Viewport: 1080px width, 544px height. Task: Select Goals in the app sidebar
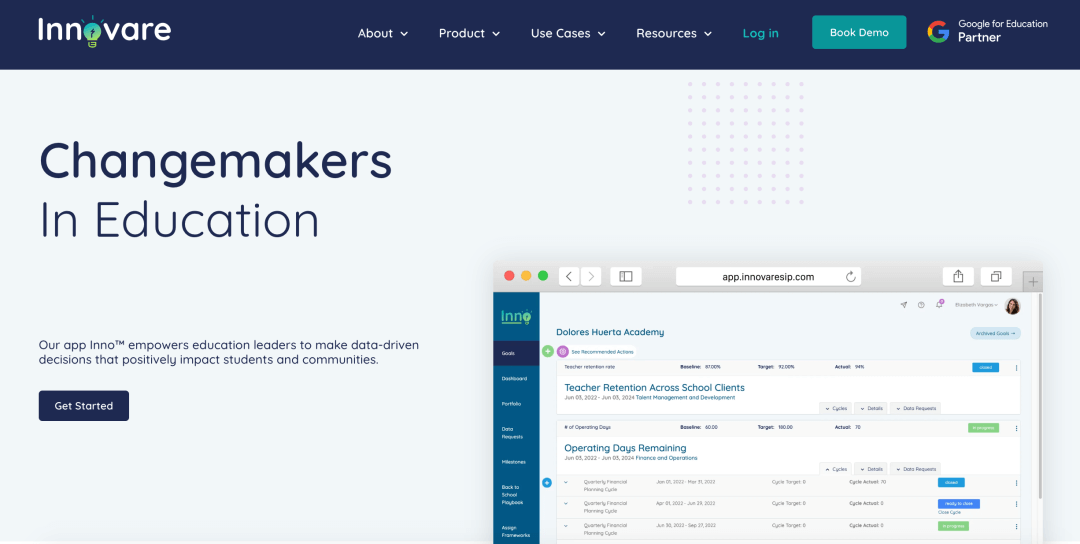click(517, 353)
